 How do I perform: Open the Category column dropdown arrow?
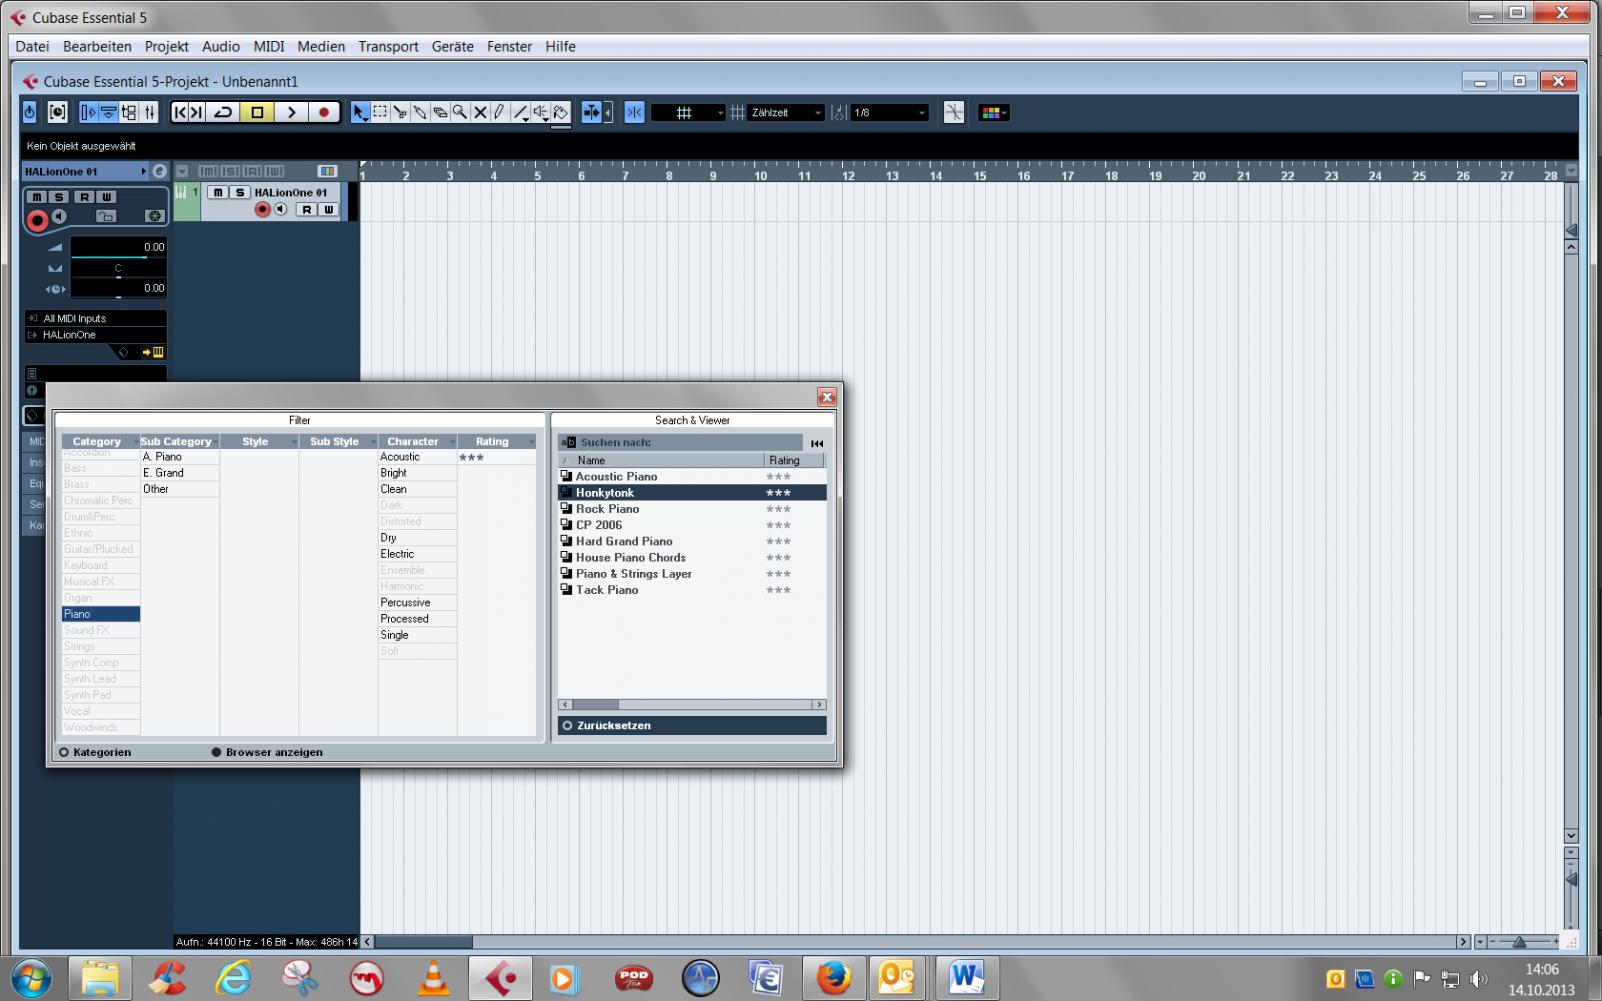tap(135, 442)
